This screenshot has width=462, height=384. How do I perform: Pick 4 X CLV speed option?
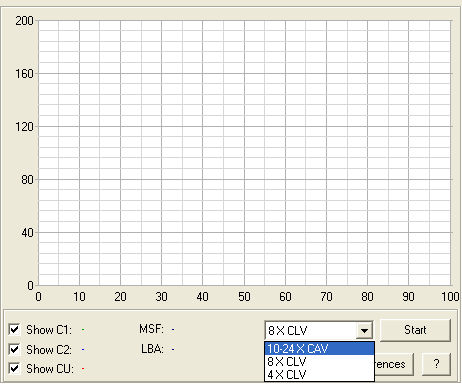319,374
